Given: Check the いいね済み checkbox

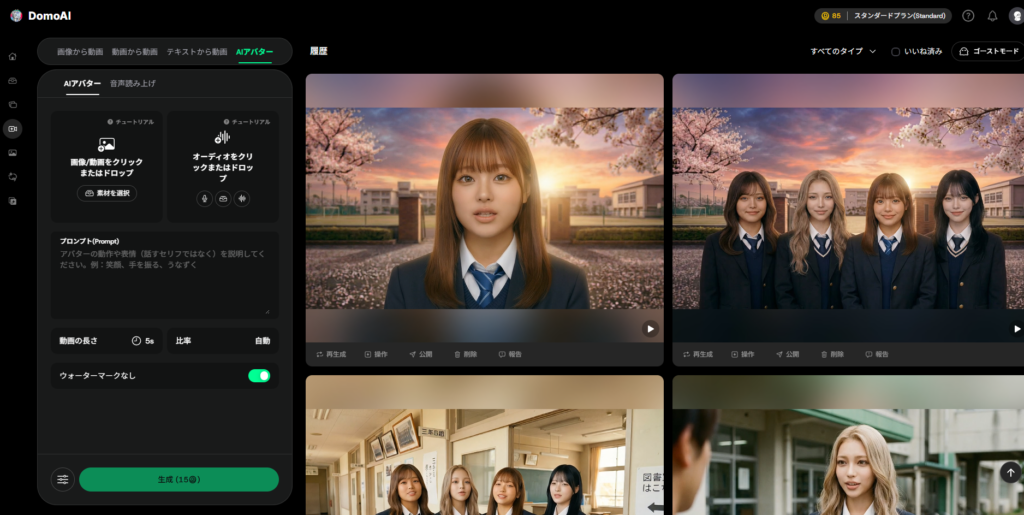Looking at the screenshot, I should click(895, 51).
